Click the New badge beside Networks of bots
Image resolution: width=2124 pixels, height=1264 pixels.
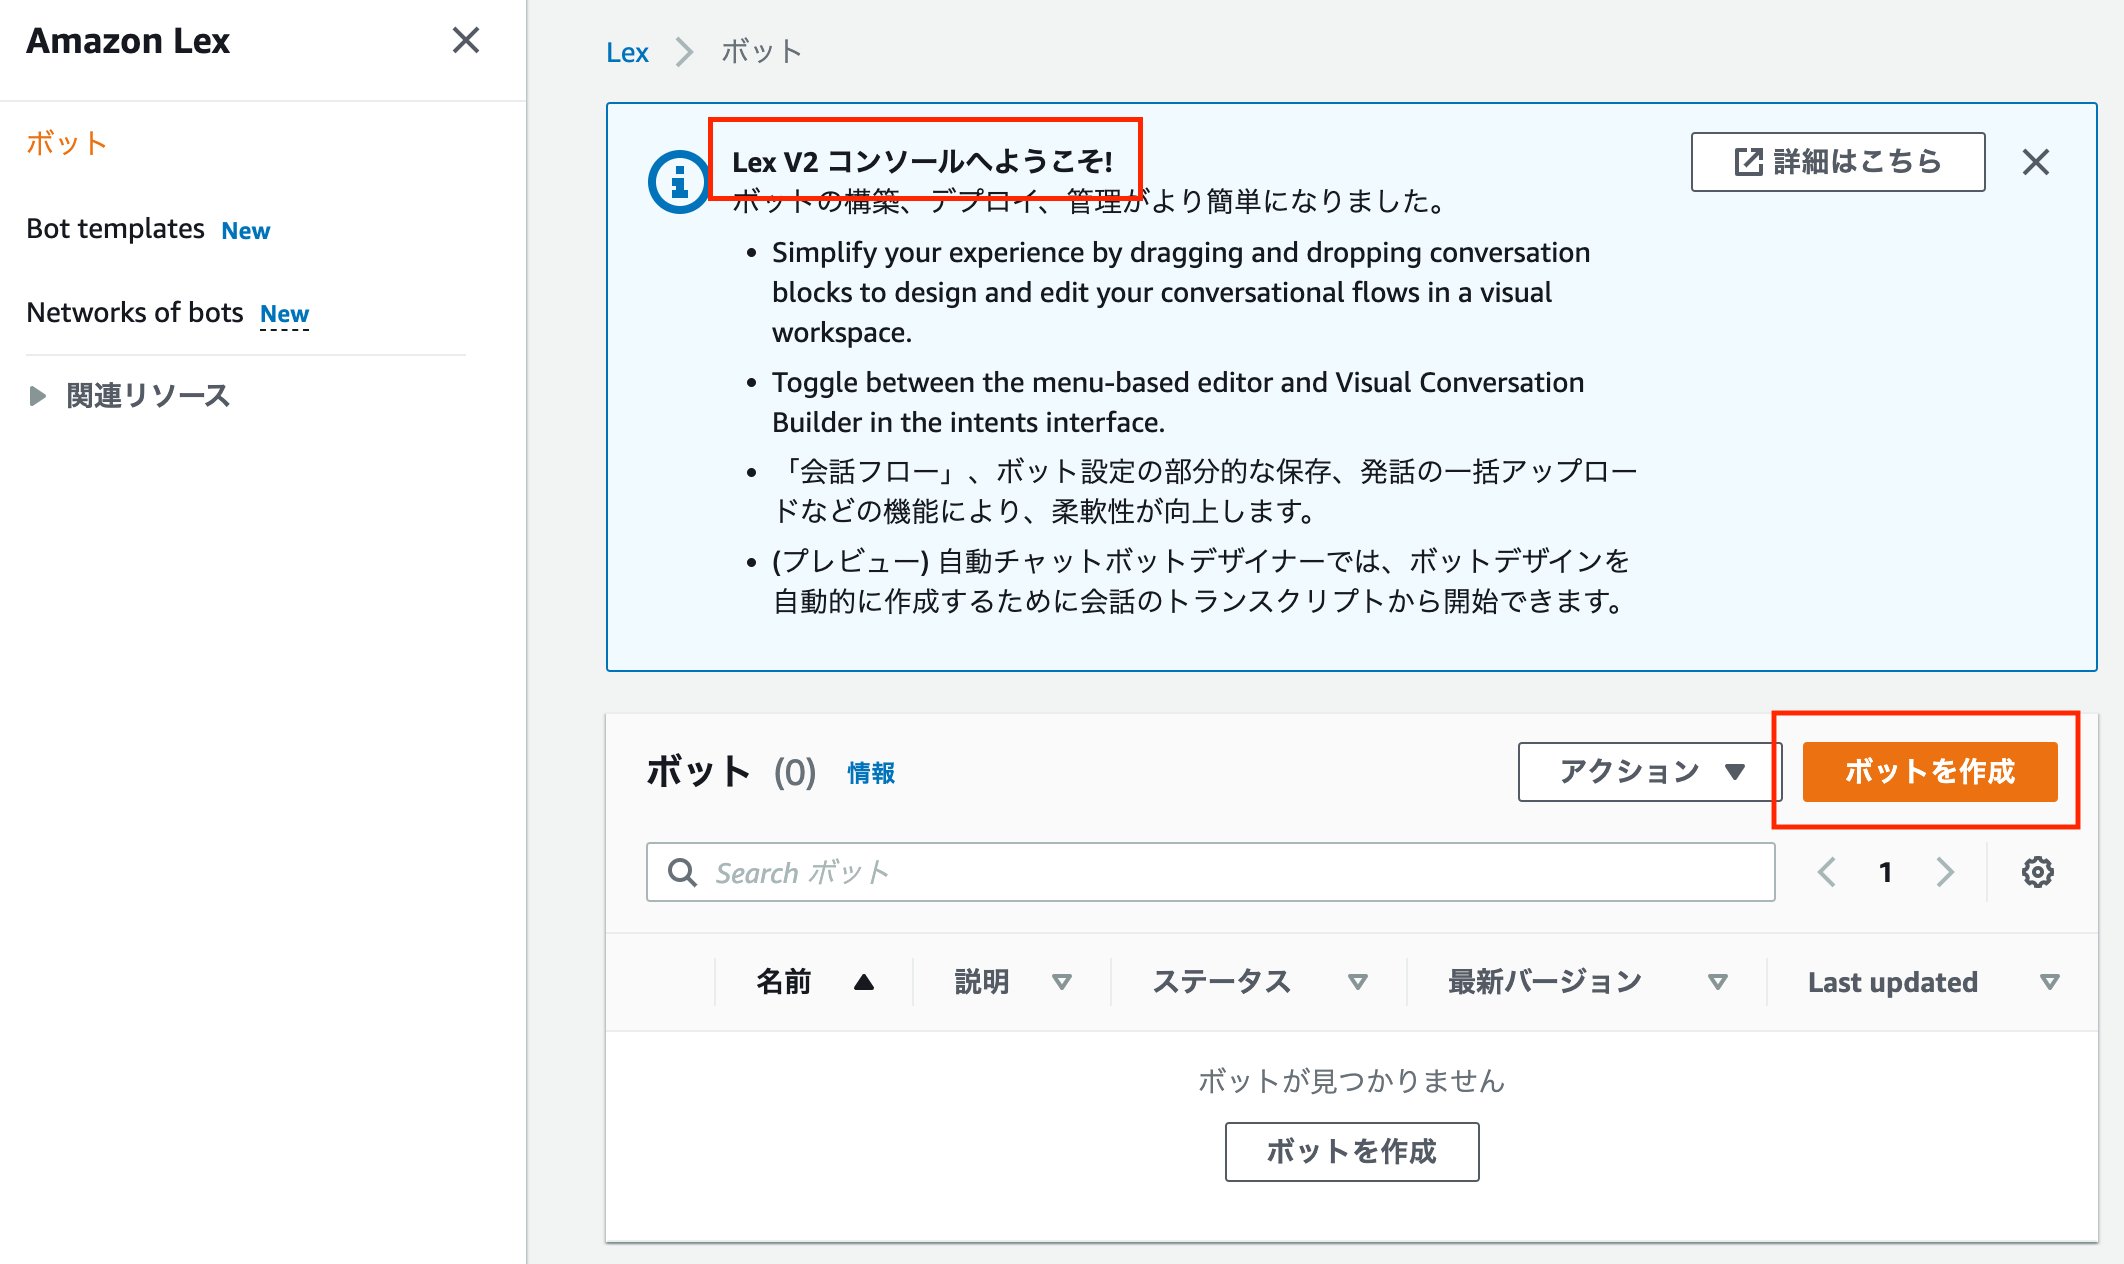tap(284, 314)
